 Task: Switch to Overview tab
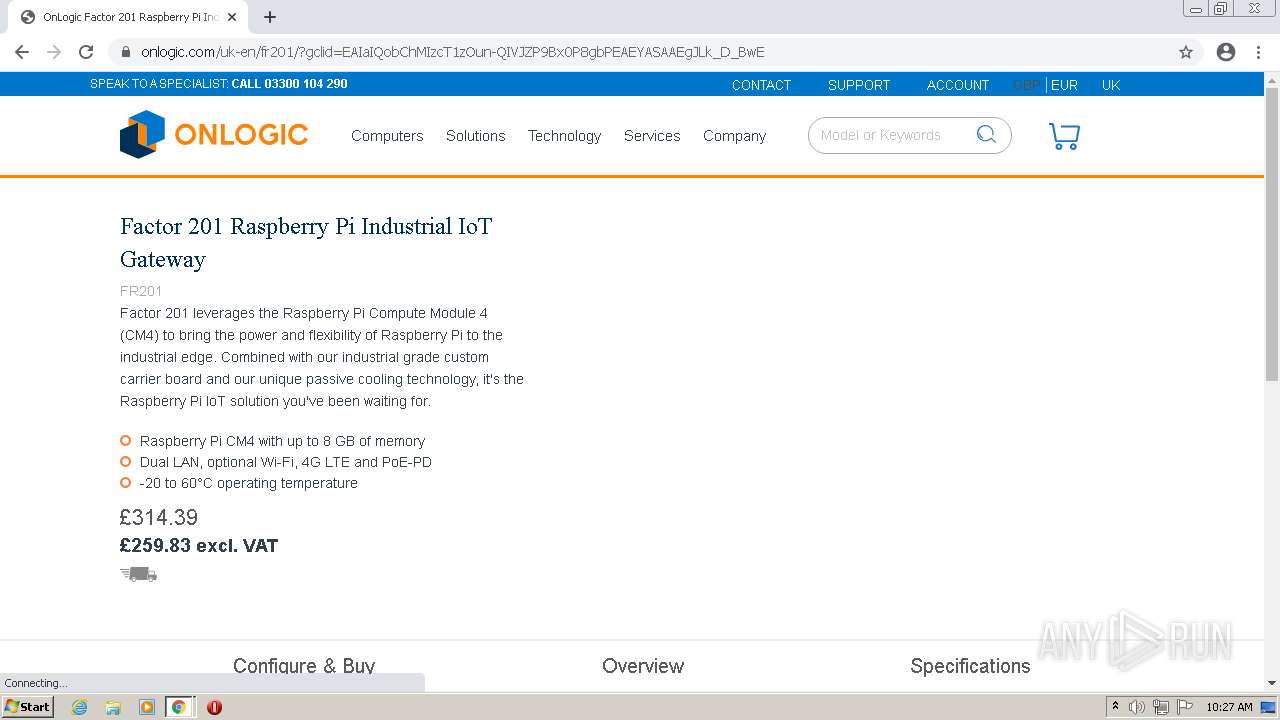[x=643, y=666]
